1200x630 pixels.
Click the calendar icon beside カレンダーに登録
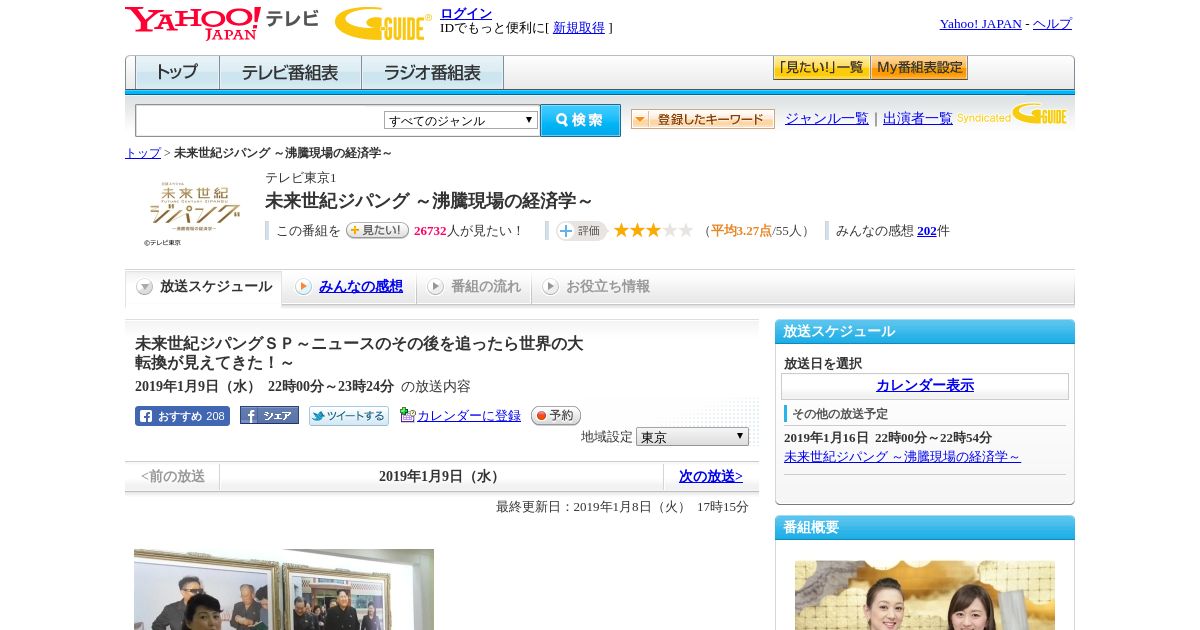[407, 415]
